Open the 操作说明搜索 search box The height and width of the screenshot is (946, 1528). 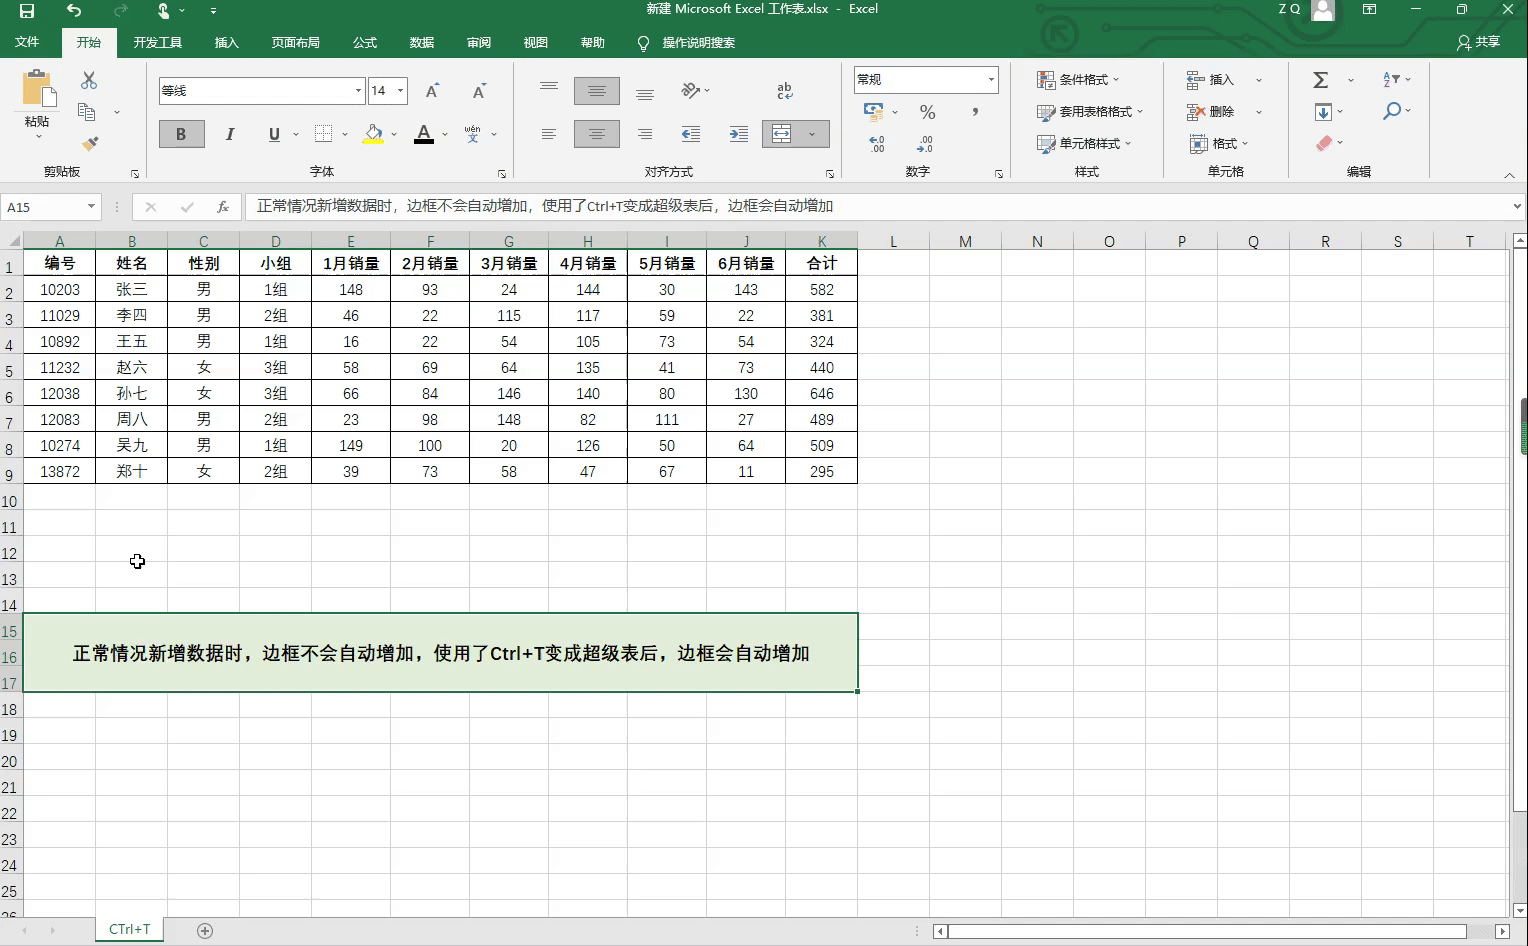[x=687, y=43]
